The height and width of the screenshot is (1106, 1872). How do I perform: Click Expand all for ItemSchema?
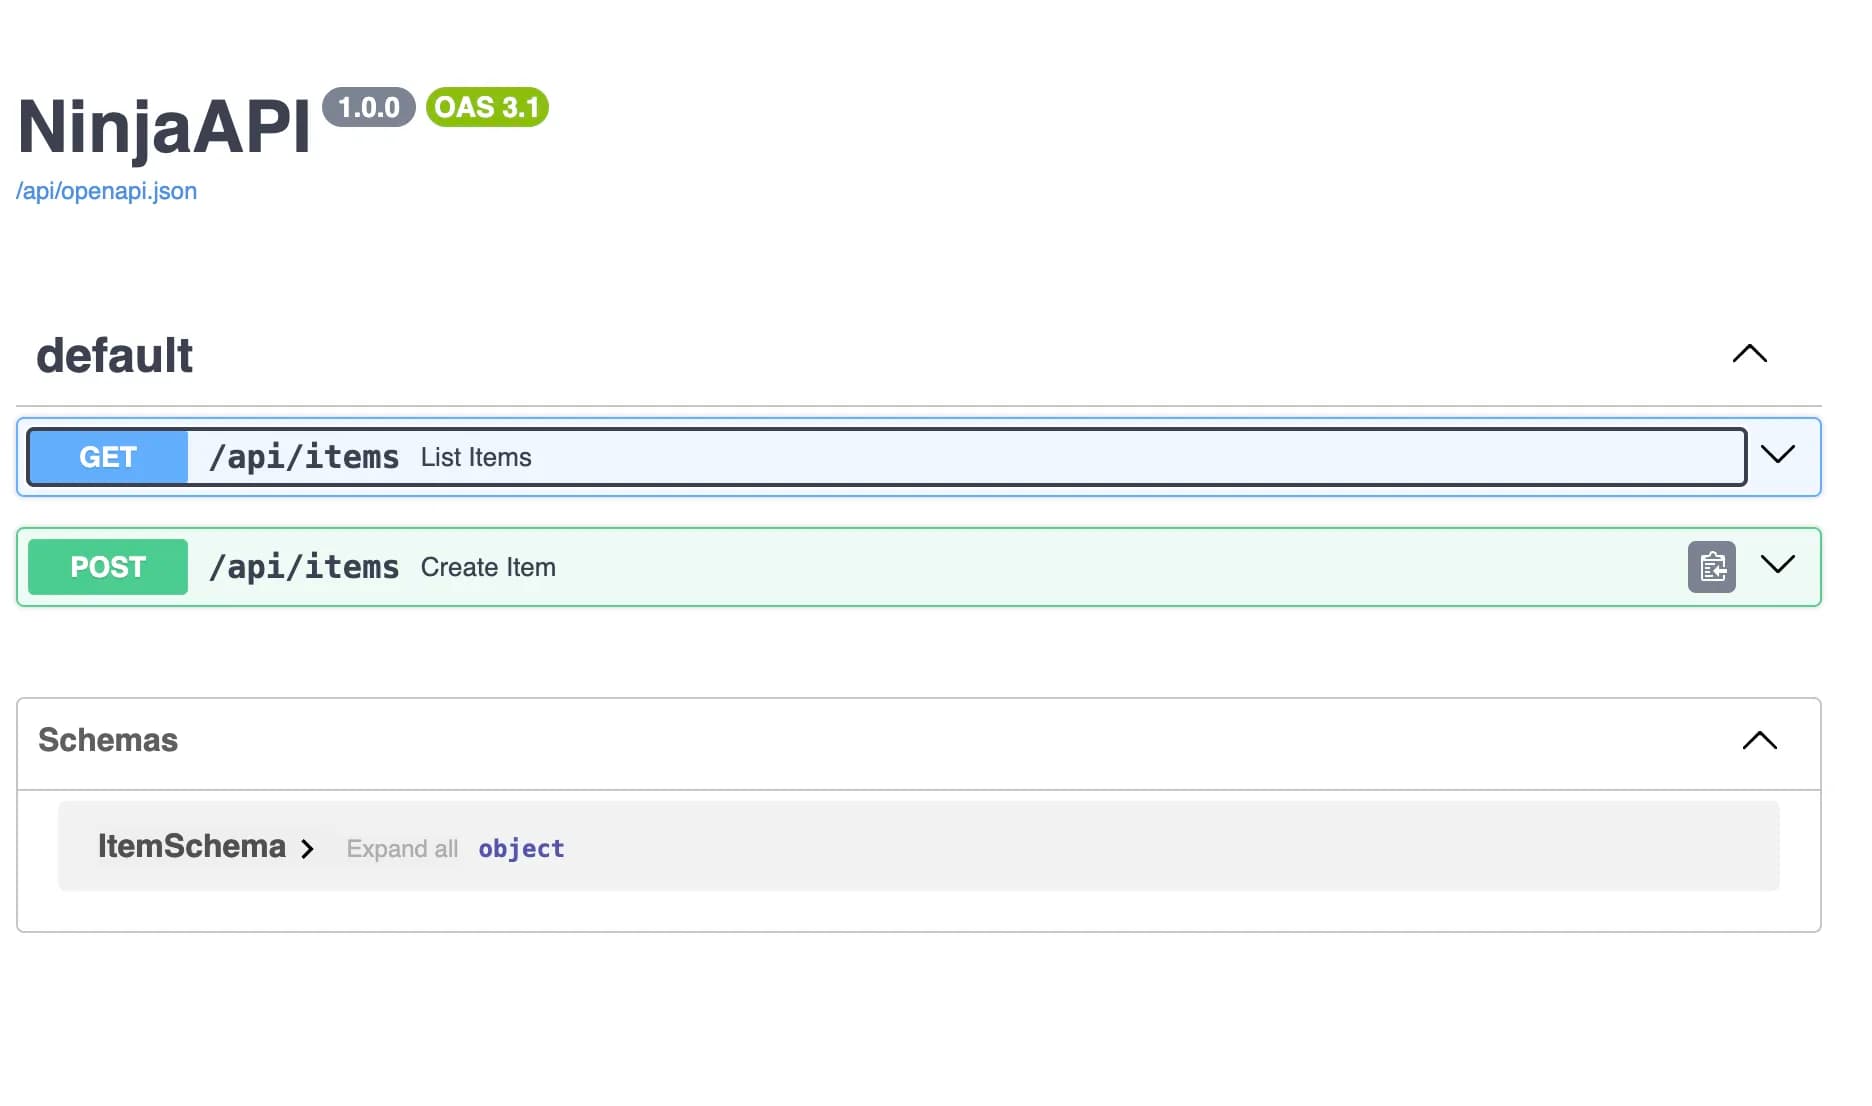(402, 849)
